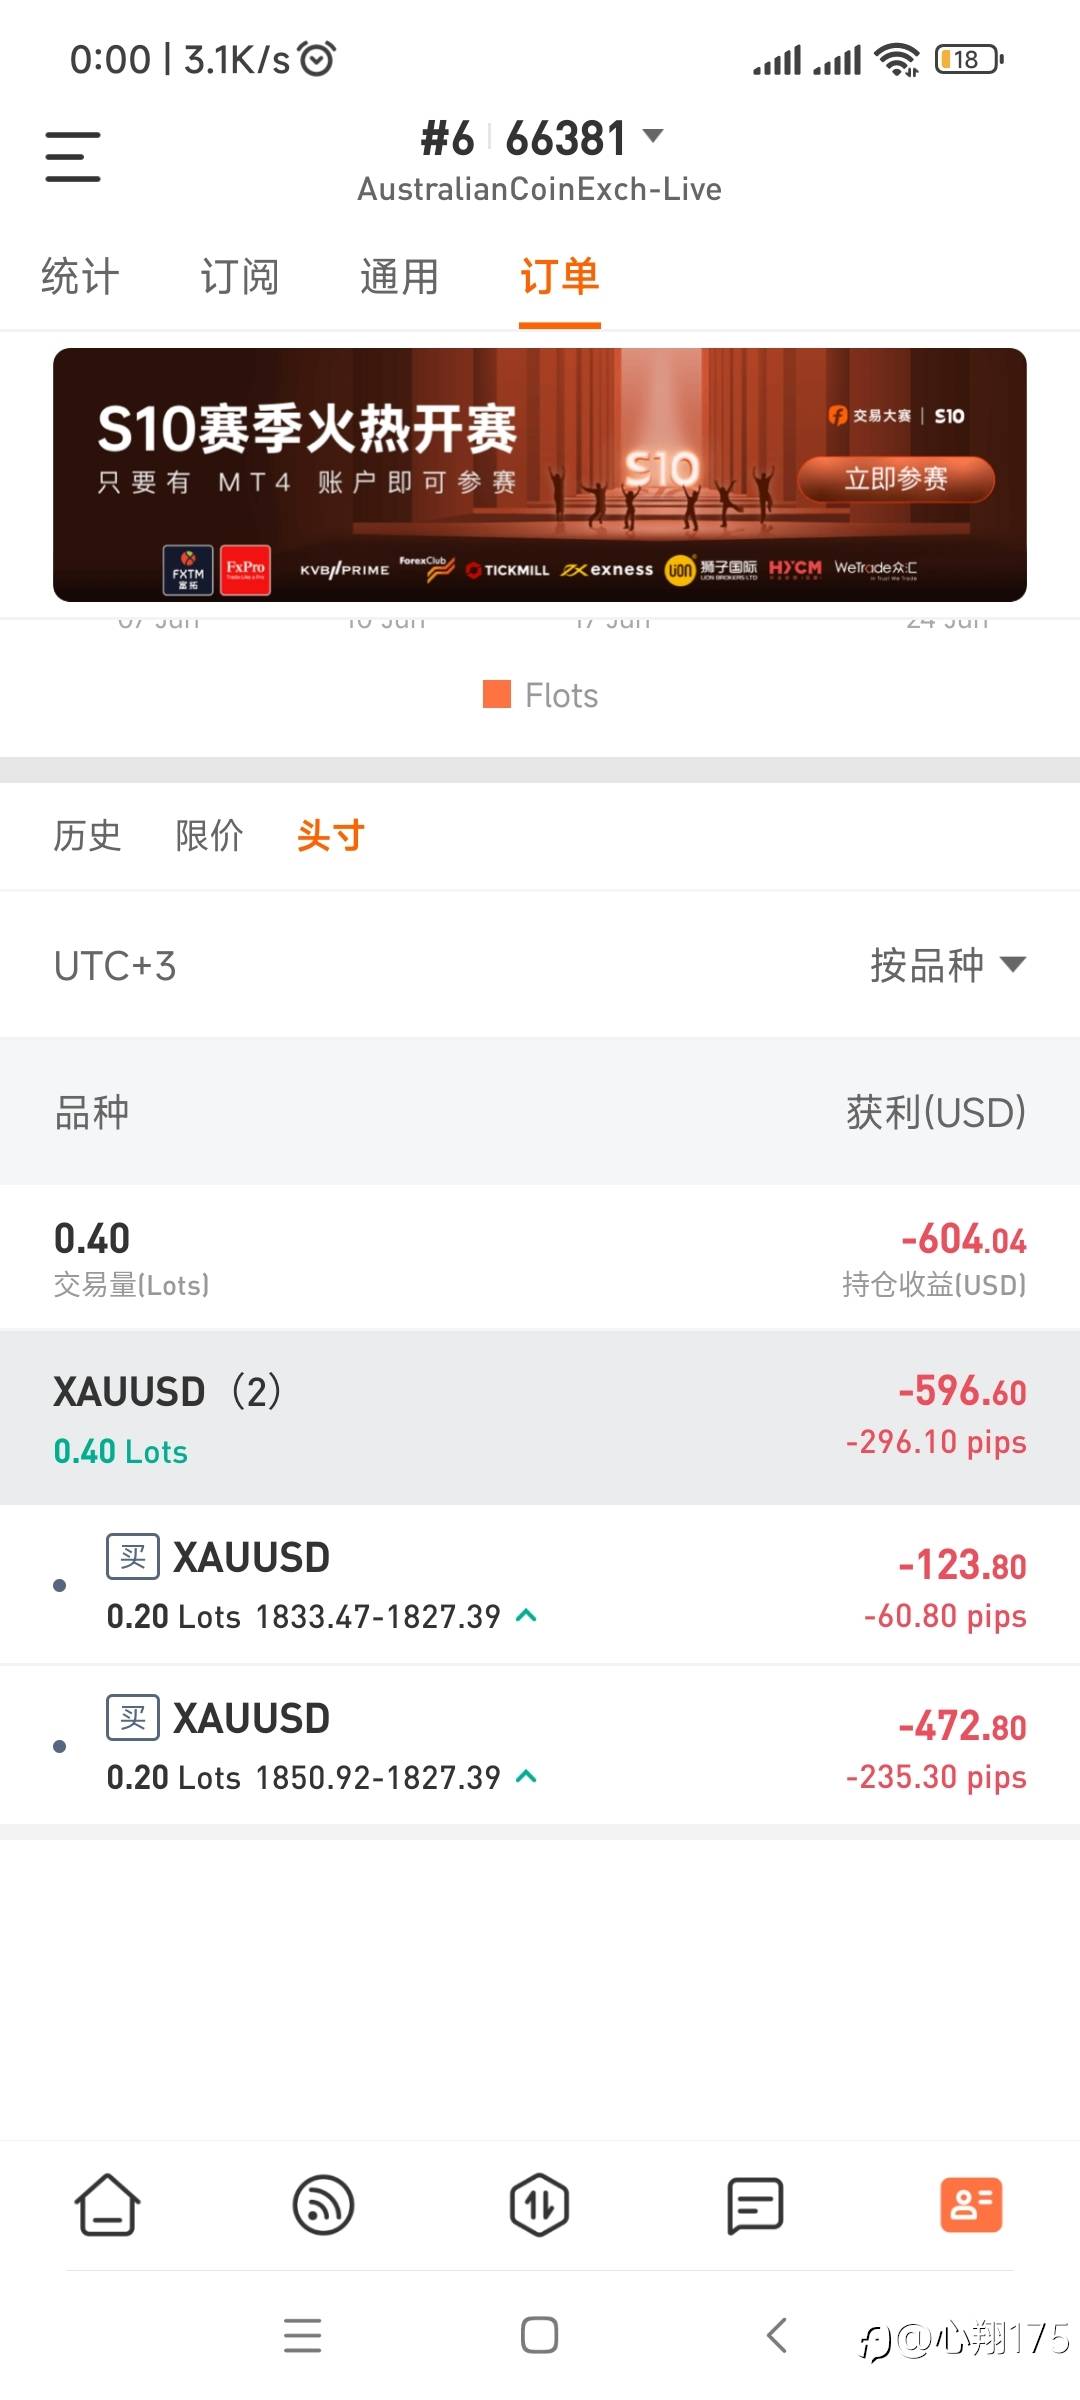This screenshot has height=2400, width=1080.
Task: Select the 限价 sub-tab
Action: 209,835
